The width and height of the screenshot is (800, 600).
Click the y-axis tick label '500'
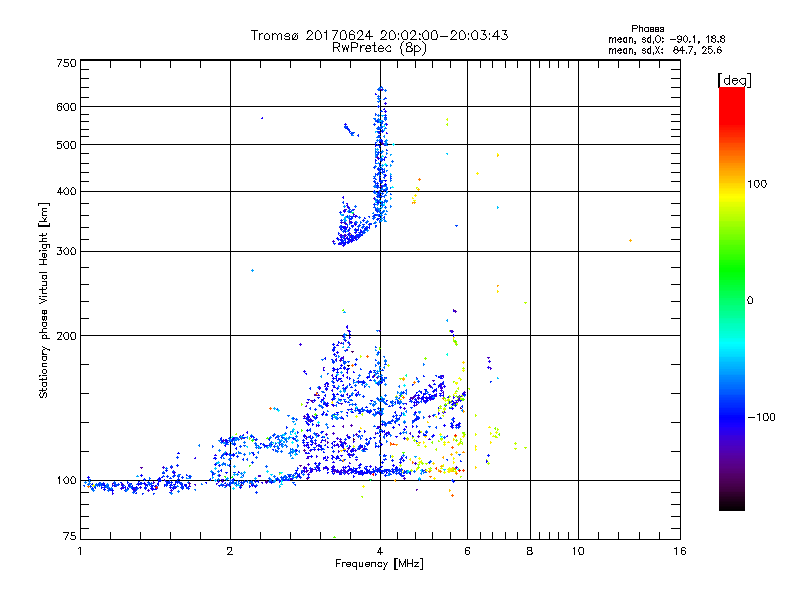[x=66, y=145]
